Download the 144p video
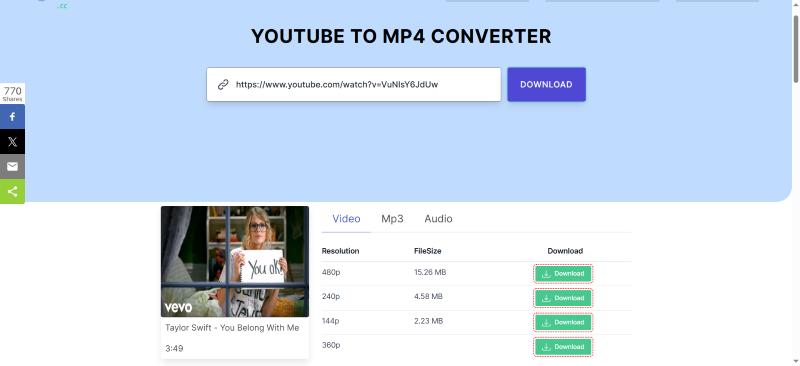 (x=563, y=323)
